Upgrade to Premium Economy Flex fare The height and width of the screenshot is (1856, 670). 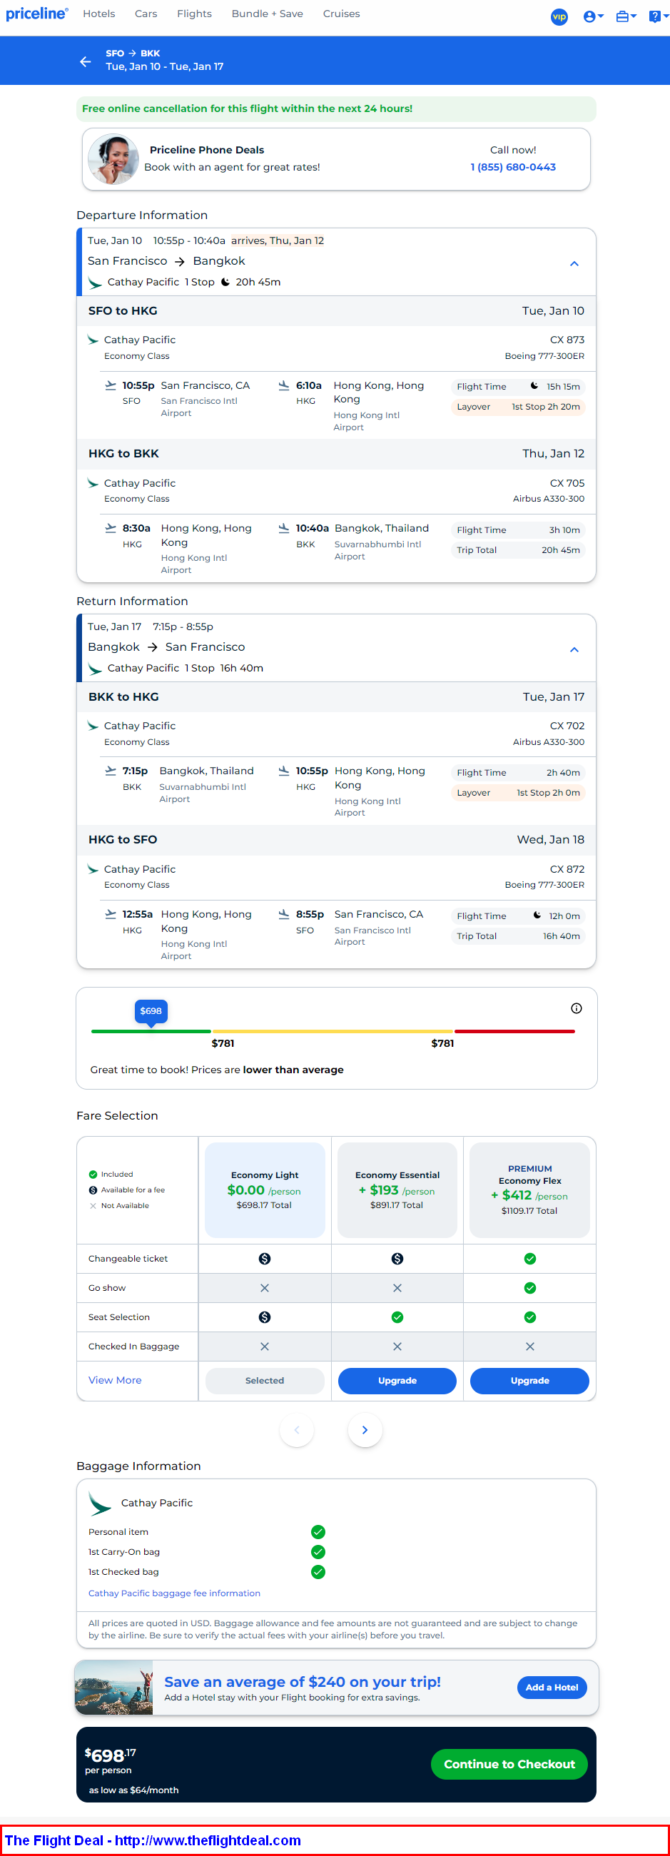pos(530,1380)
